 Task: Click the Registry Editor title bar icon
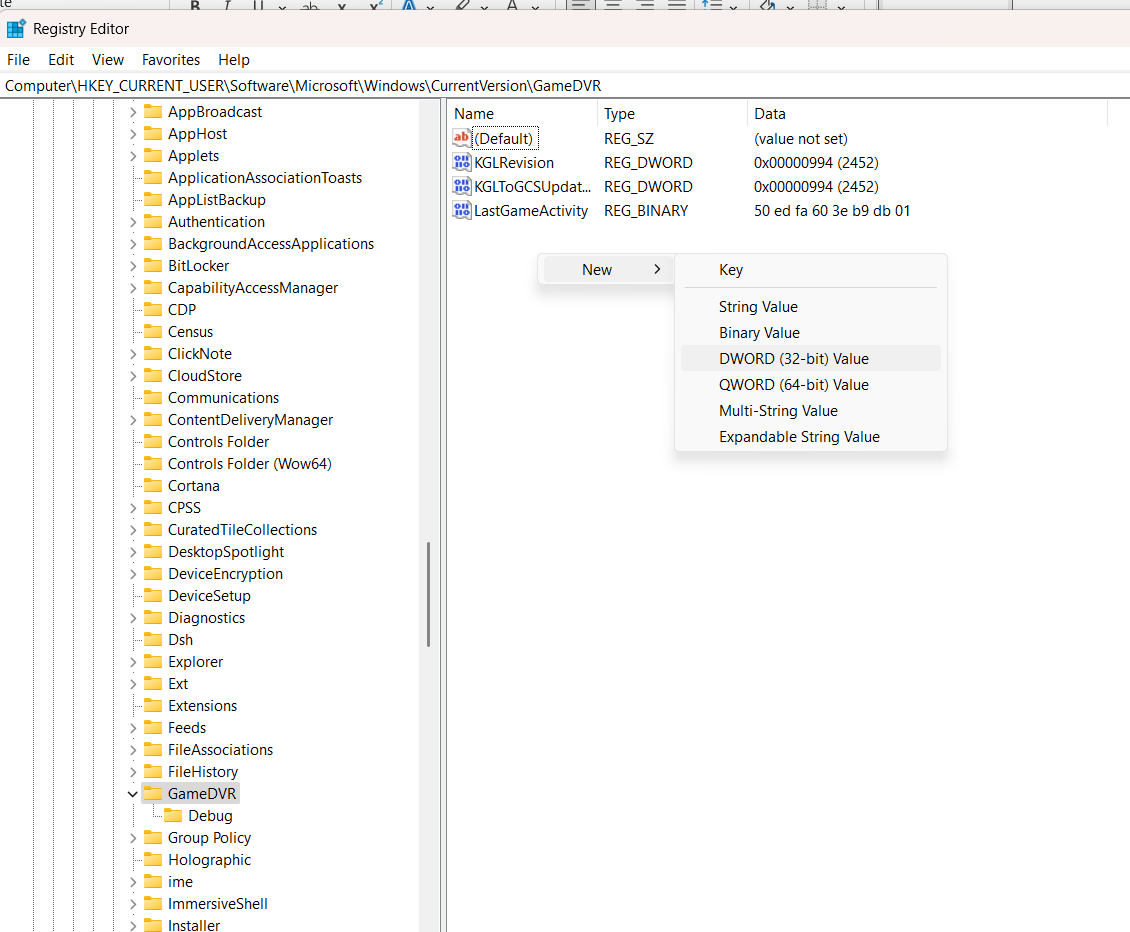tap(16, 29)
